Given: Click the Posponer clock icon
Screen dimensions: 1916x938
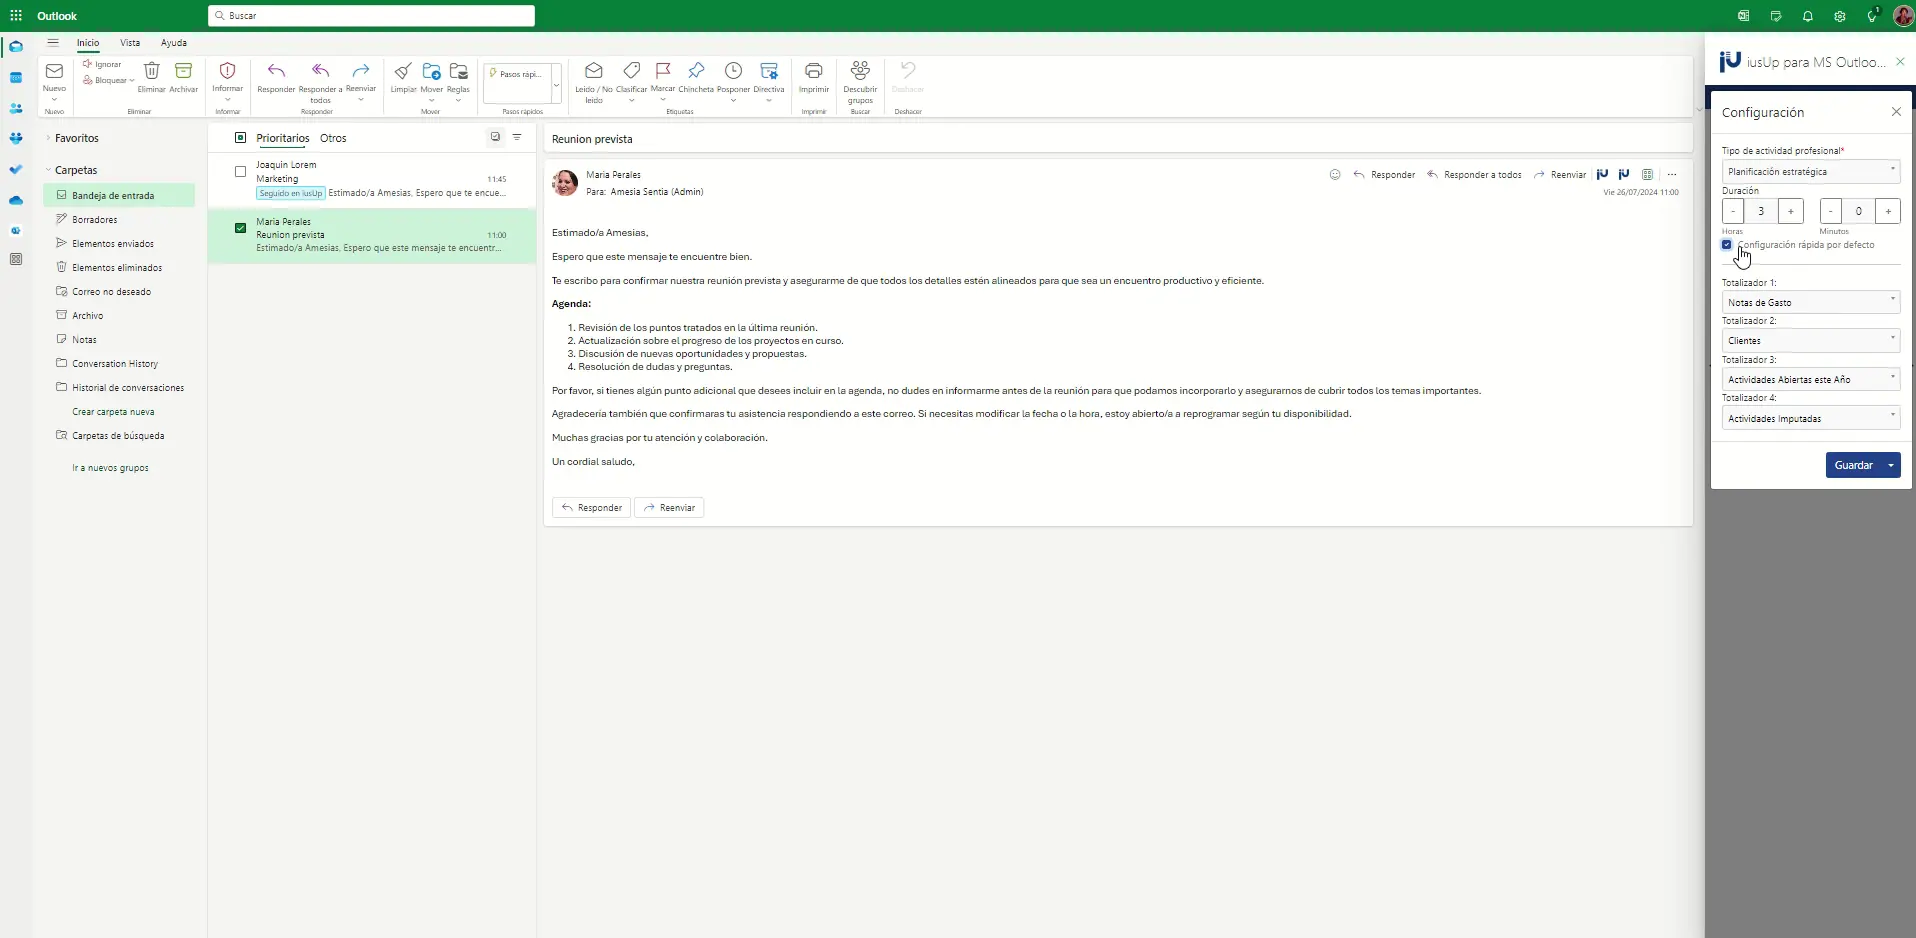Looking at the screenshot, I should point(733,72).
